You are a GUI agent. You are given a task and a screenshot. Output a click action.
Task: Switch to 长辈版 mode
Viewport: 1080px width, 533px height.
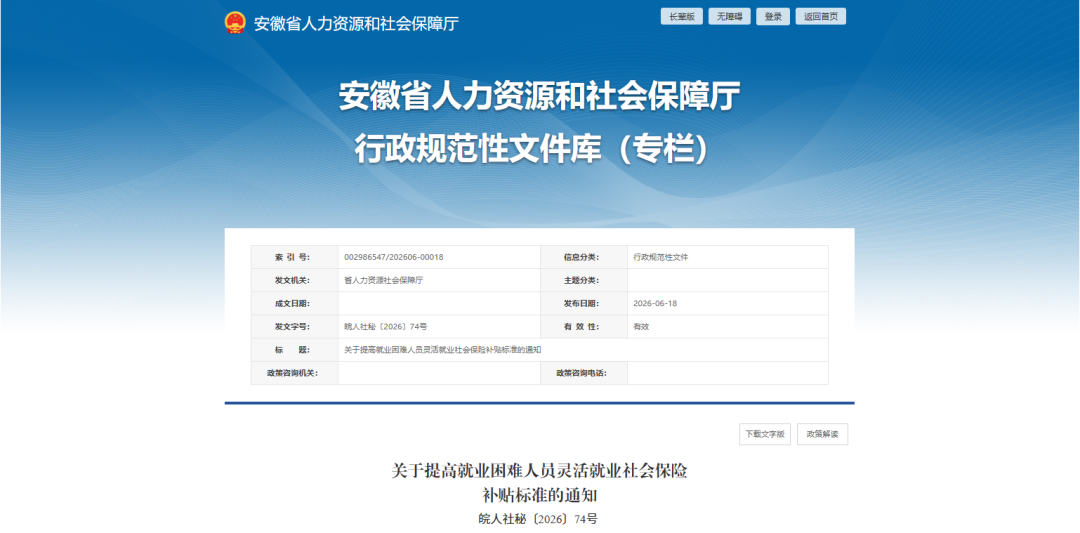tap(682, 17)
